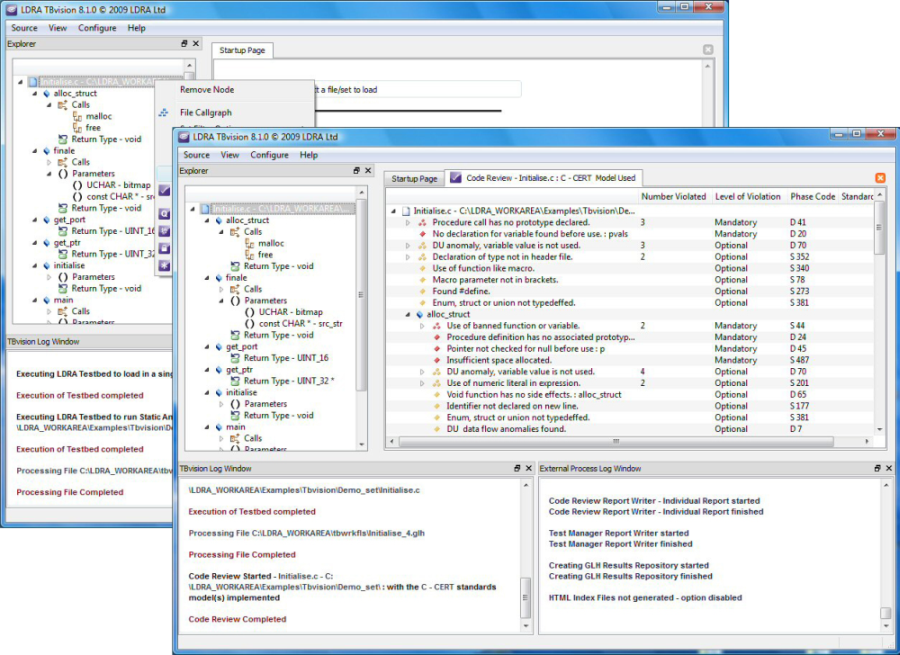
Task: Expand Calls under finale in front Explorer
Action: (x=221, y=289)
